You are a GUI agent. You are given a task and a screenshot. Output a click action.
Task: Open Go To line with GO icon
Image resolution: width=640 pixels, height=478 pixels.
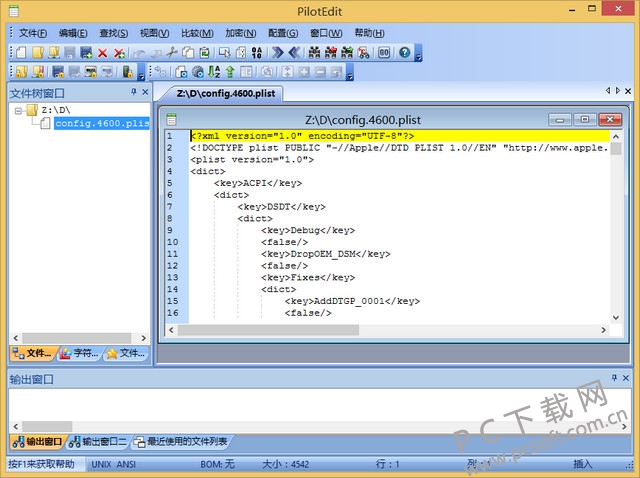pyautogui.click(x=384, y=53)
